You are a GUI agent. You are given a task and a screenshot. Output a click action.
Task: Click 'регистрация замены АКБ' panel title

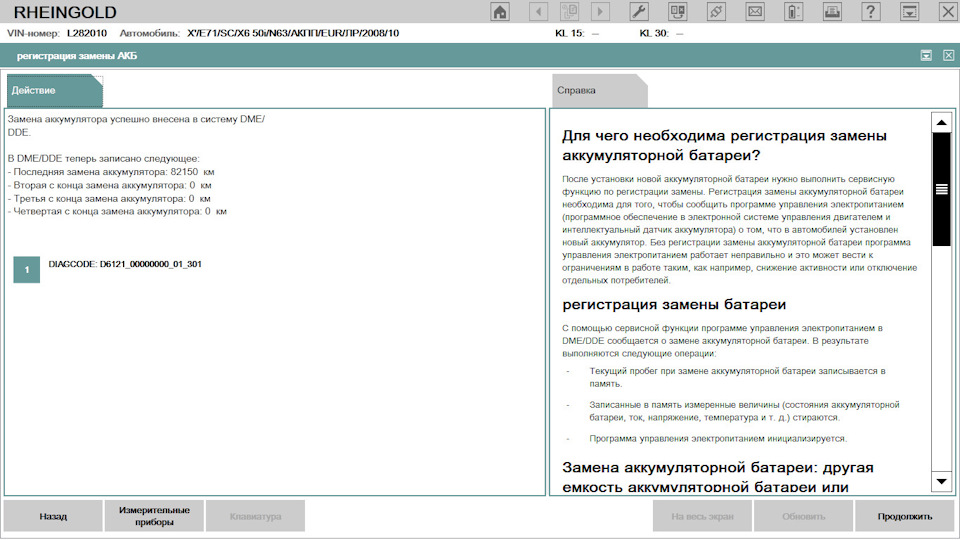[77, 56]
